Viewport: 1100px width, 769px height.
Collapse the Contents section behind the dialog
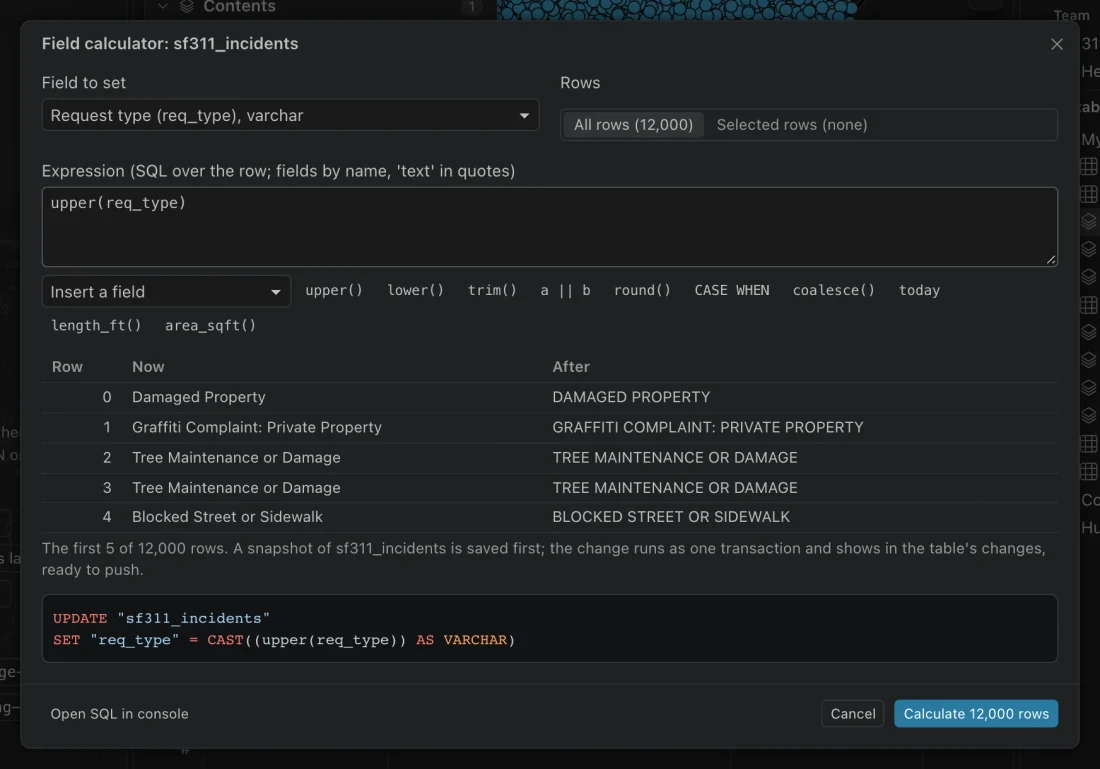pos(163,6)
